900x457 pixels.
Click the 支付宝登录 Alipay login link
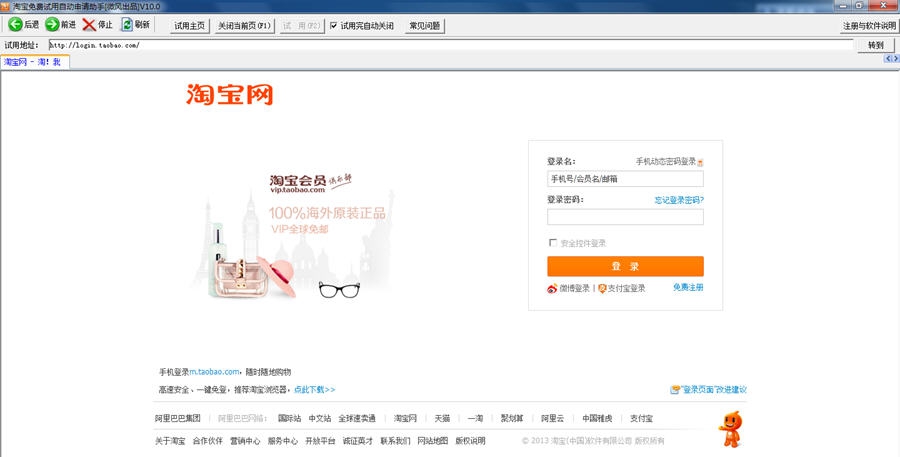[626, 288]
